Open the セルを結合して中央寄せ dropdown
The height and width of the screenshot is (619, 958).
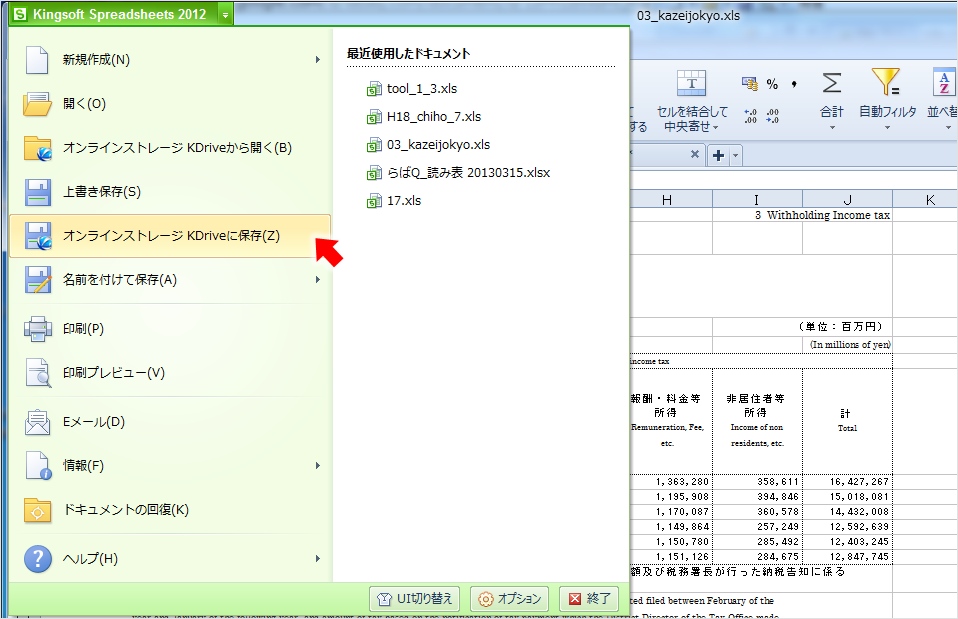pos(715,128)
